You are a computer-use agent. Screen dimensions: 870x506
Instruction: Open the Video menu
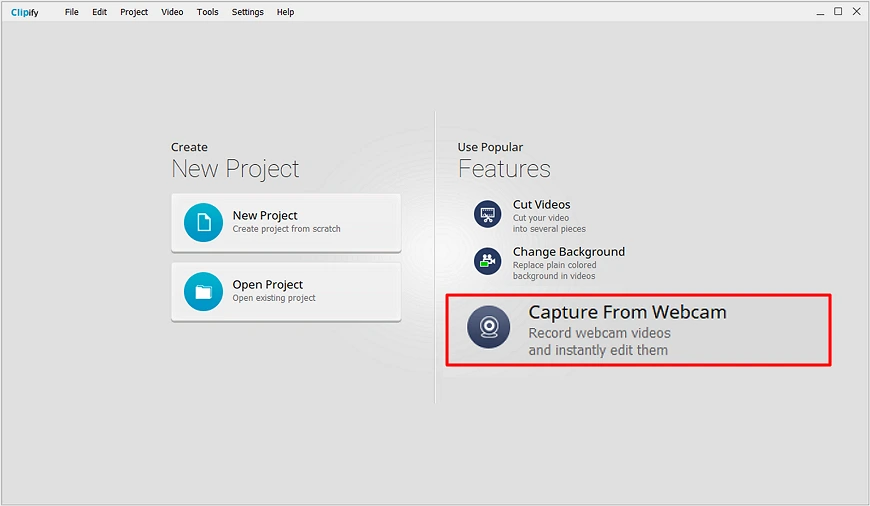pos(172,12)
